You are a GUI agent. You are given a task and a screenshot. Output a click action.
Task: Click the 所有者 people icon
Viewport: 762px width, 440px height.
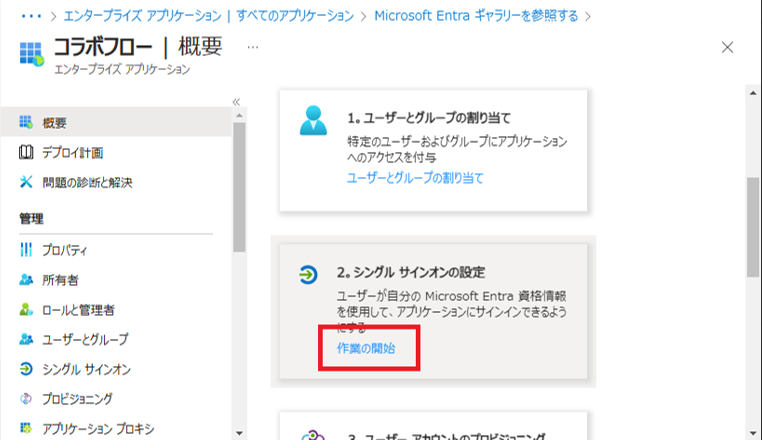tap(26, 280)
